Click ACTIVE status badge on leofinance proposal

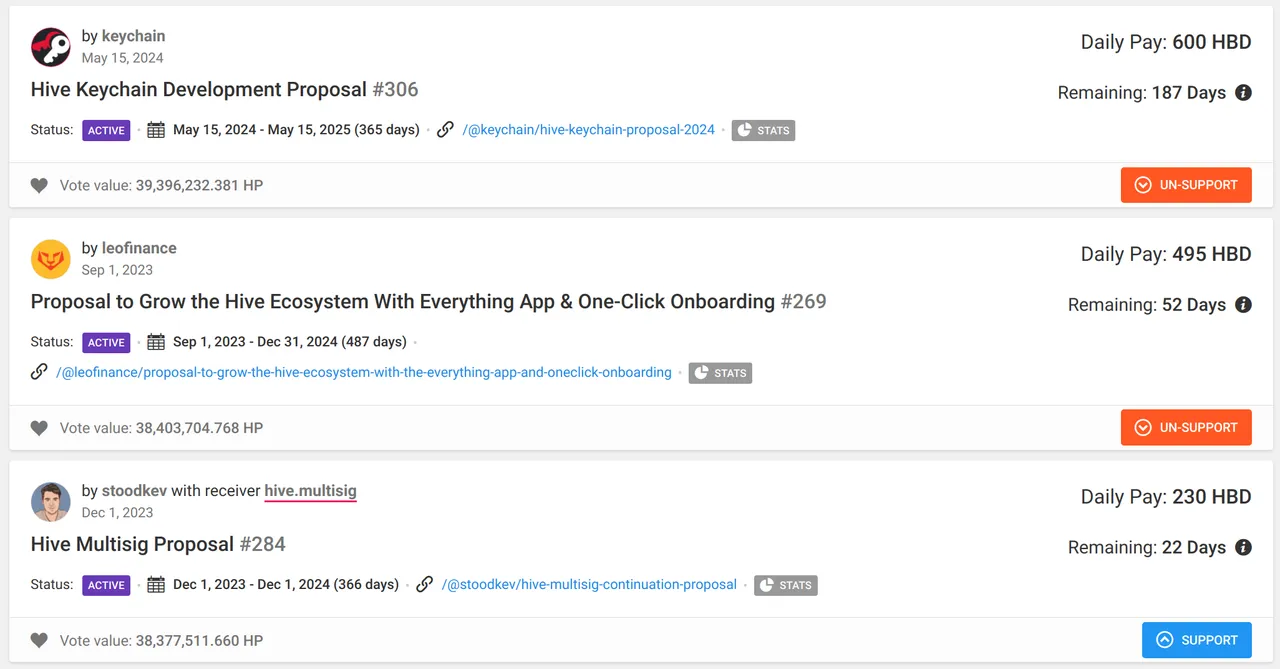point(106,342)
